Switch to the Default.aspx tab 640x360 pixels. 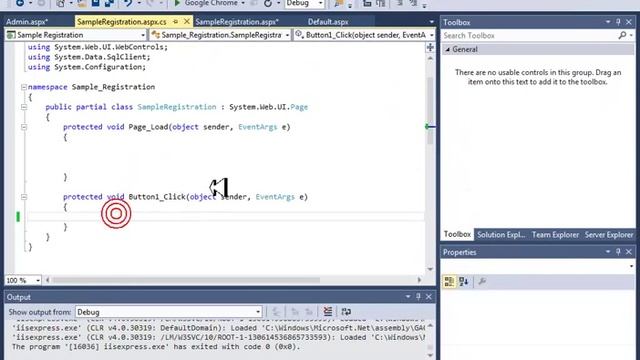(x=328, y=22)
